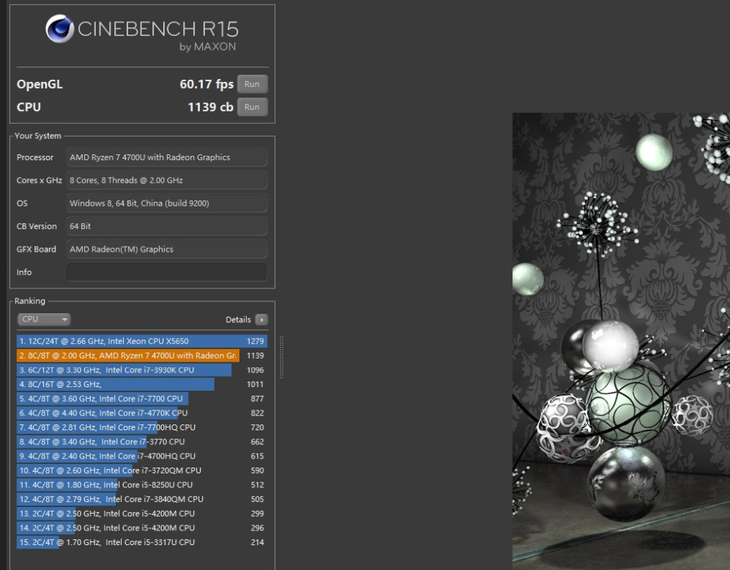Select the Core i5-8250U ranking row
The width and height of the screenshot is (730, 570).
pos(140,484)
